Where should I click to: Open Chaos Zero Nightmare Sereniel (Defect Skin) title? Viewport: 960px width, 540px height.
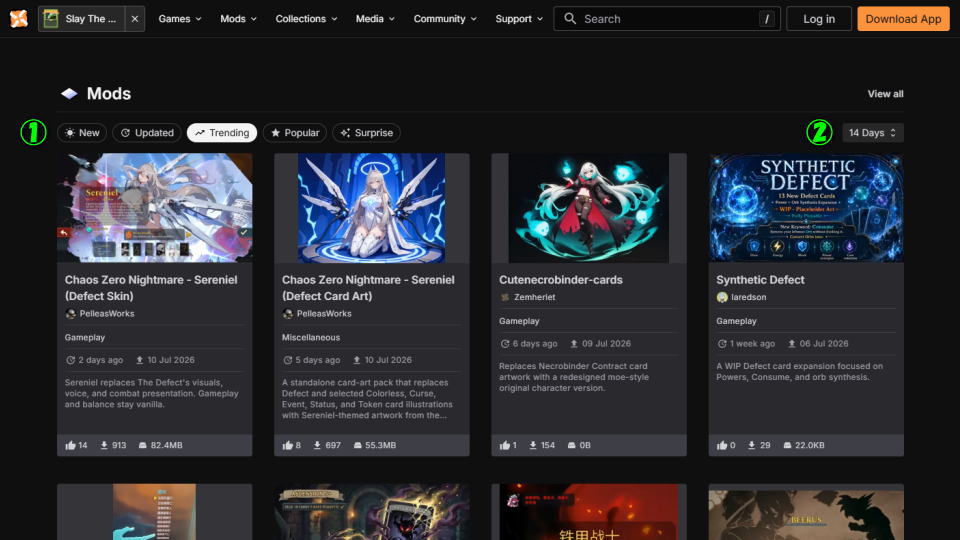tap(151, 288)
